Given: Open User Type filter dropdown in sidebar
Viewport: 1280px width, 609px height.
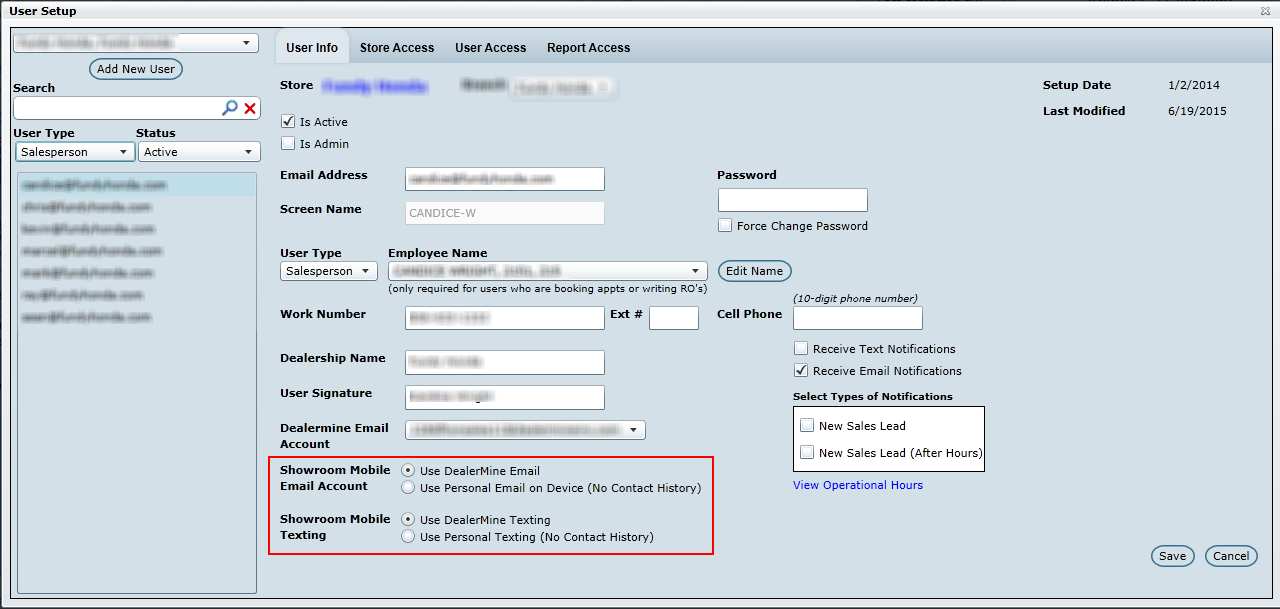Looking at the screenshot, I should [x=75, y=152].
